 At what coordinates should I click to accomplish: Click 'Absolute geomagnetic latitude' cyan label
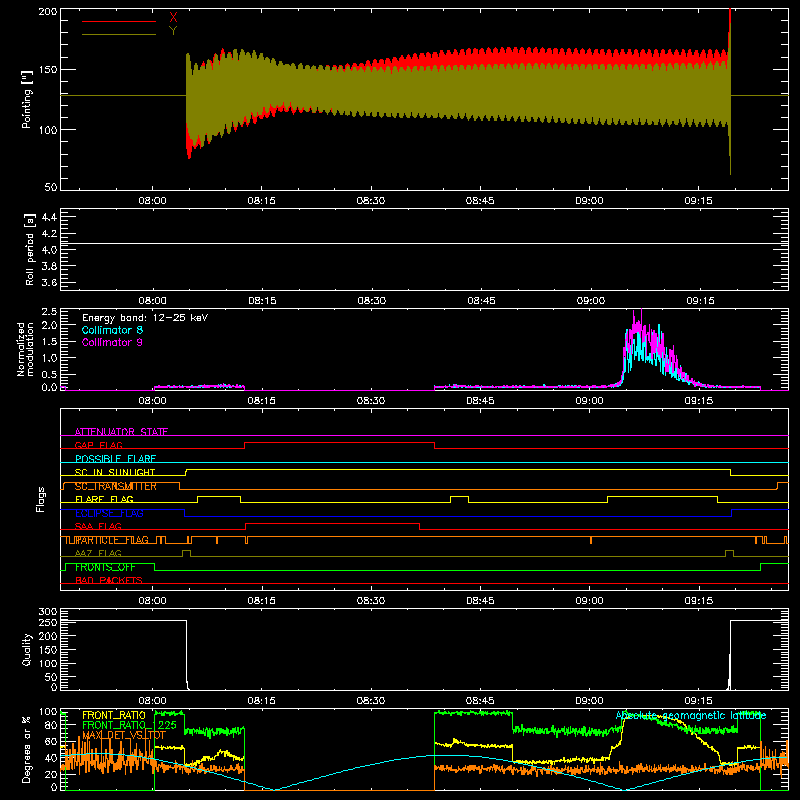pos(691,715)
